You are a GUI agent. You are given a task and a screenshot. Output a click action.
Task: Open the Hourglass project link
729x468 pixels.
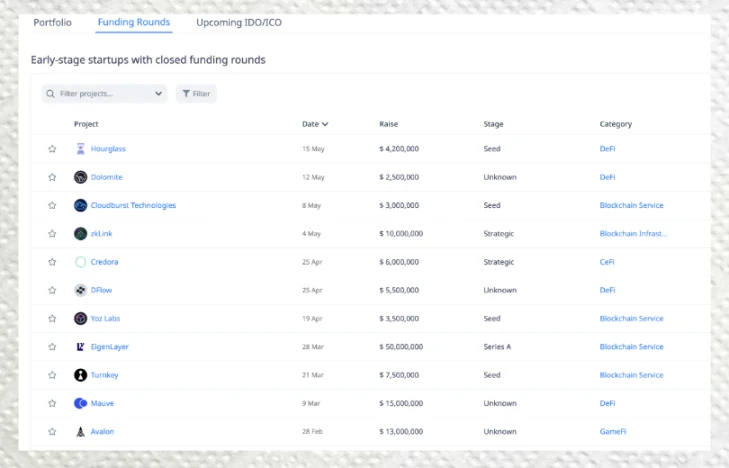[108, 149]
